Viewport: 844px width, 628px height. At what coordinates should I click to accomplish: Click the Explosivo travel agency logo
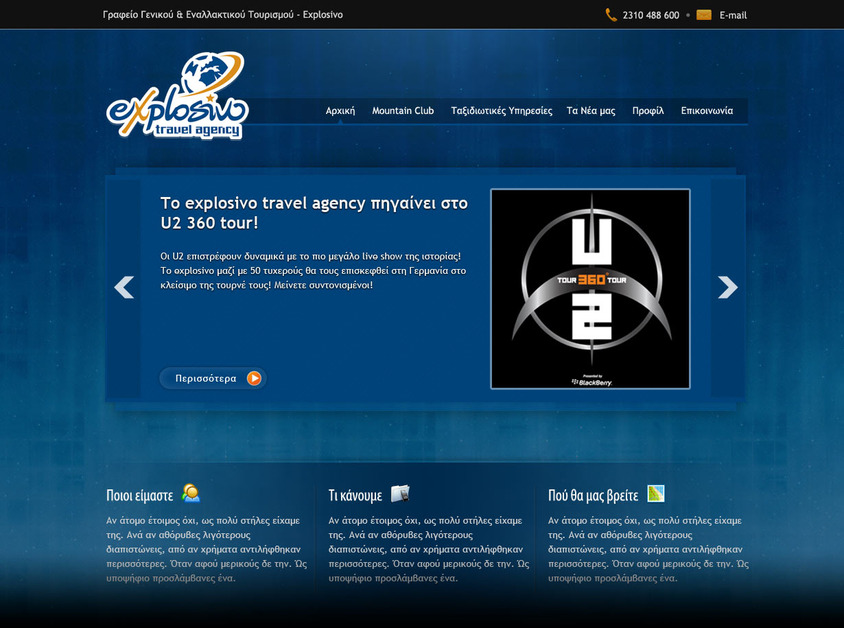178,95
